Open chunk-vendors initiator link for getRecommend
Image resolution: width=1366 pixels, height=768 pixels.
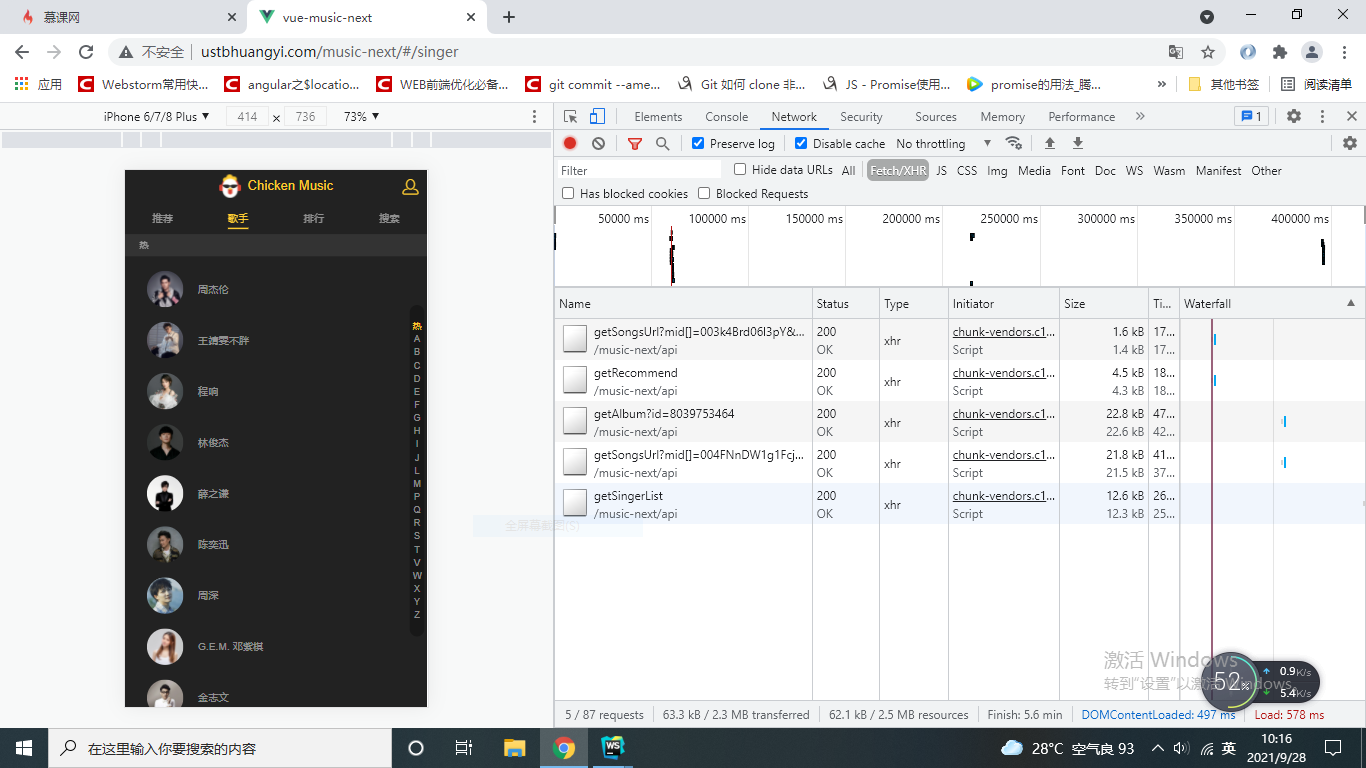1004,373
